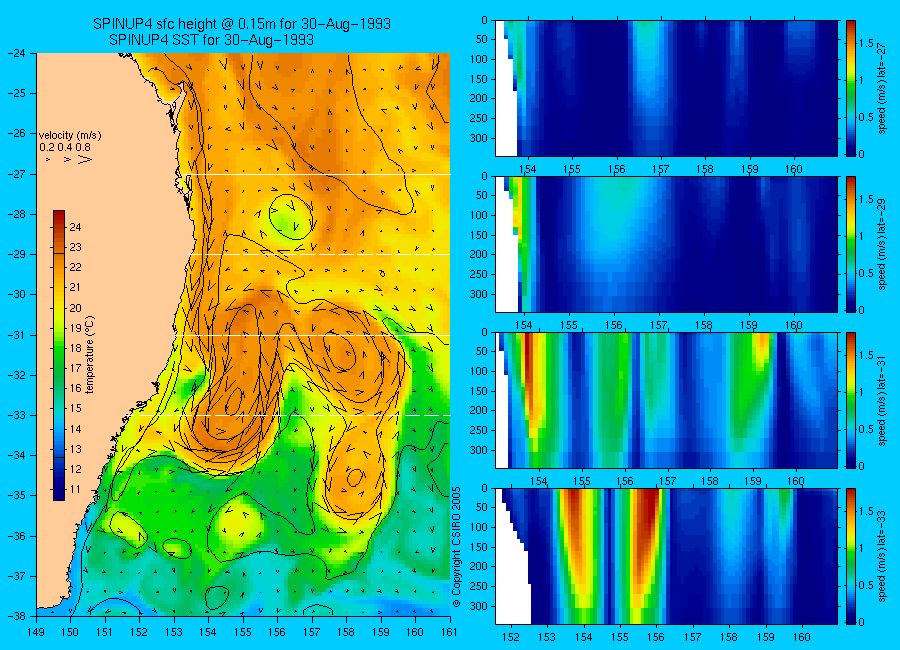The height and width of the screenshot is (650, 900).
Task: Click the "24" value on the temperature scale
Action: pyautogui.click(x=75, y=227)
